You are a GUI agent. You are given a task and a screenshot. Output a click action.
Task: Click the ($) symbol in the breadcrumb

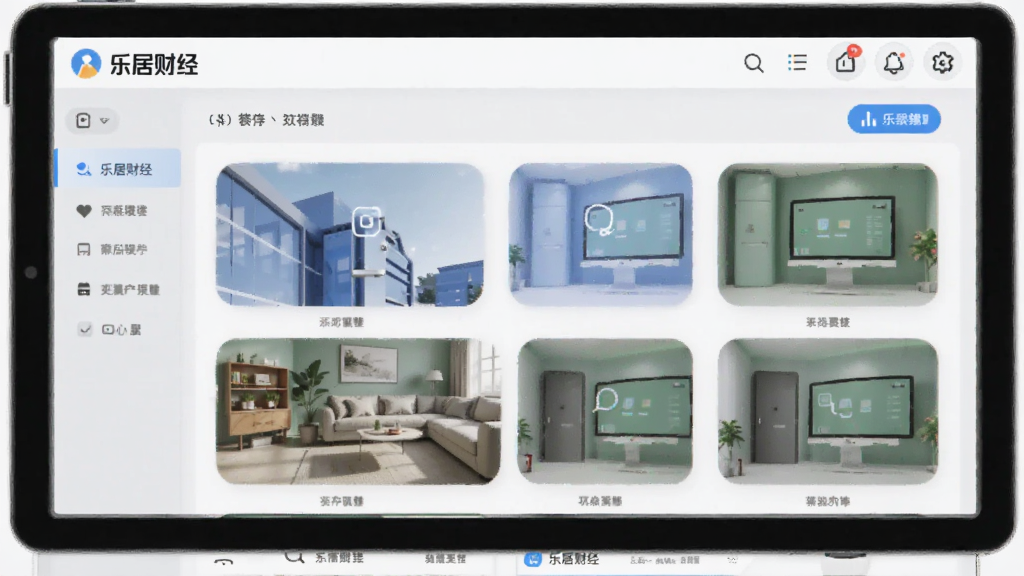pos(220,120)
